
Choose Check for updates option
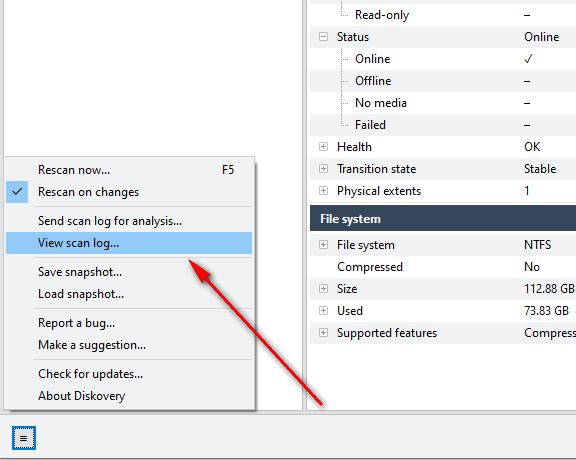pos(129,374)
